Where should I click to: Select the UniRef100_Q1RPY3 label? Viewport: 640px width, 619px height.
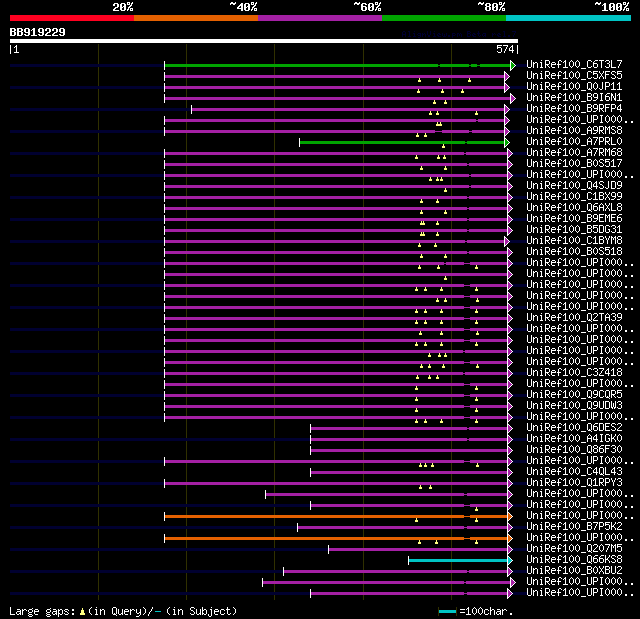[574, 483]
